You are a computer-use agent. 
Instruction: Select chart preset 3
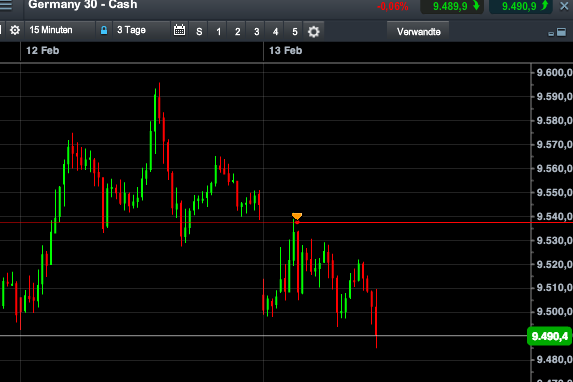click(x=257, y=31)
